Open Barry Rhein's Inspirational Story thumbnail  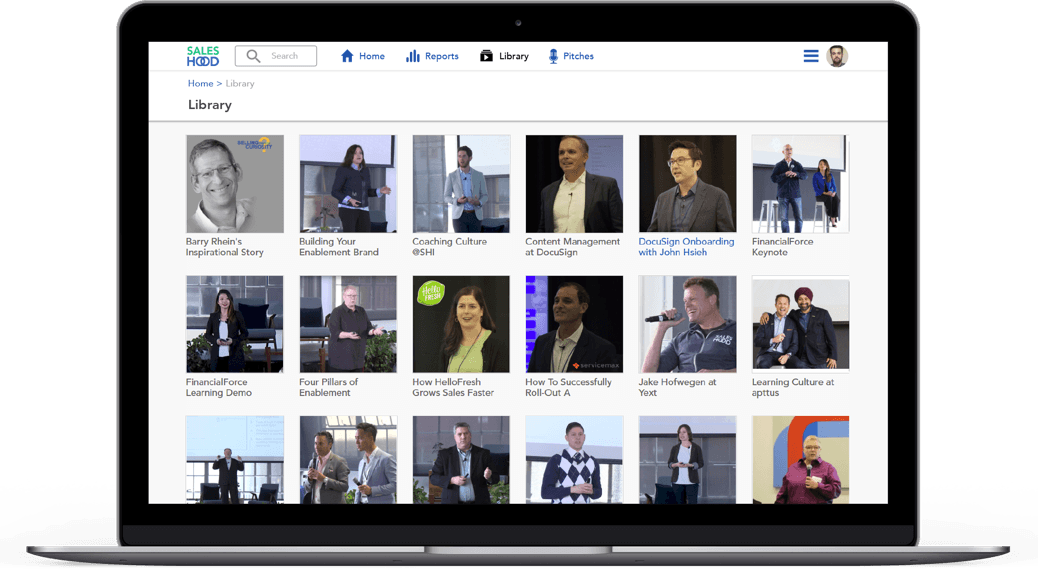235,184
